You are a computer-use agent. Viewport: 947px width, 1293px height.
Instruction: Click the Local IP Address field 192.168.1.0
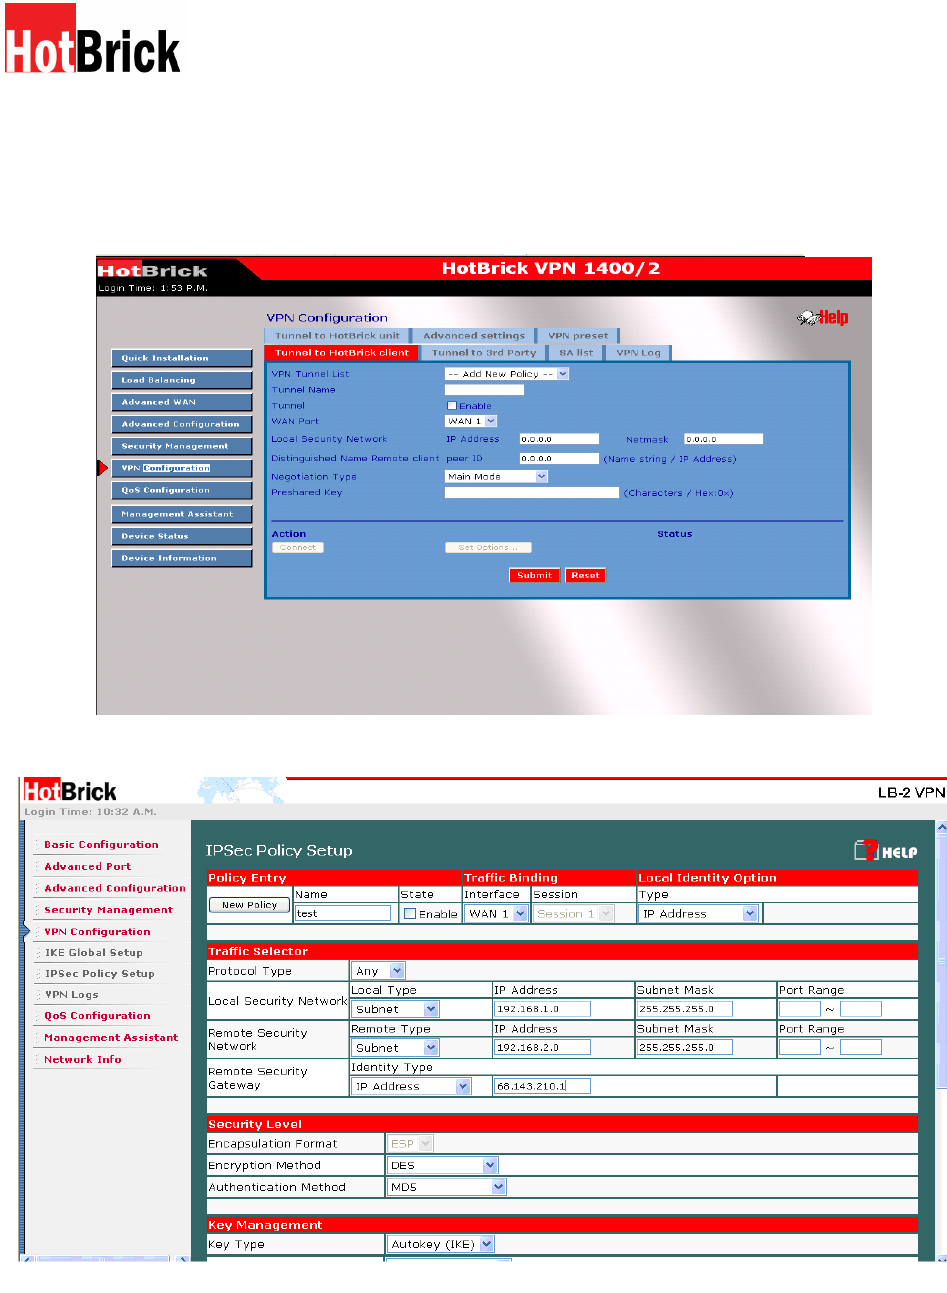543,1009
